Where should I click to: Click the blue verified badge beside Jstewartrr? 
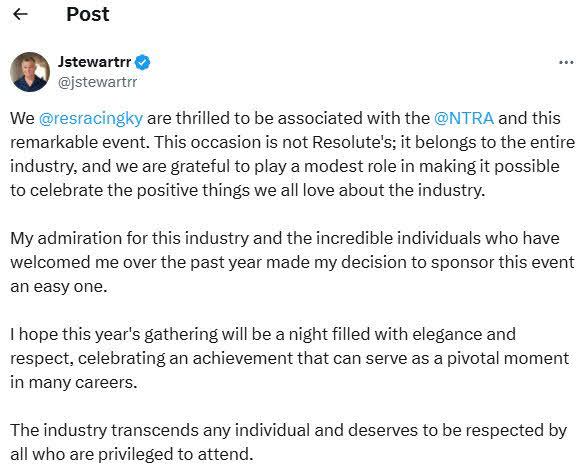[x=142, y=62]
